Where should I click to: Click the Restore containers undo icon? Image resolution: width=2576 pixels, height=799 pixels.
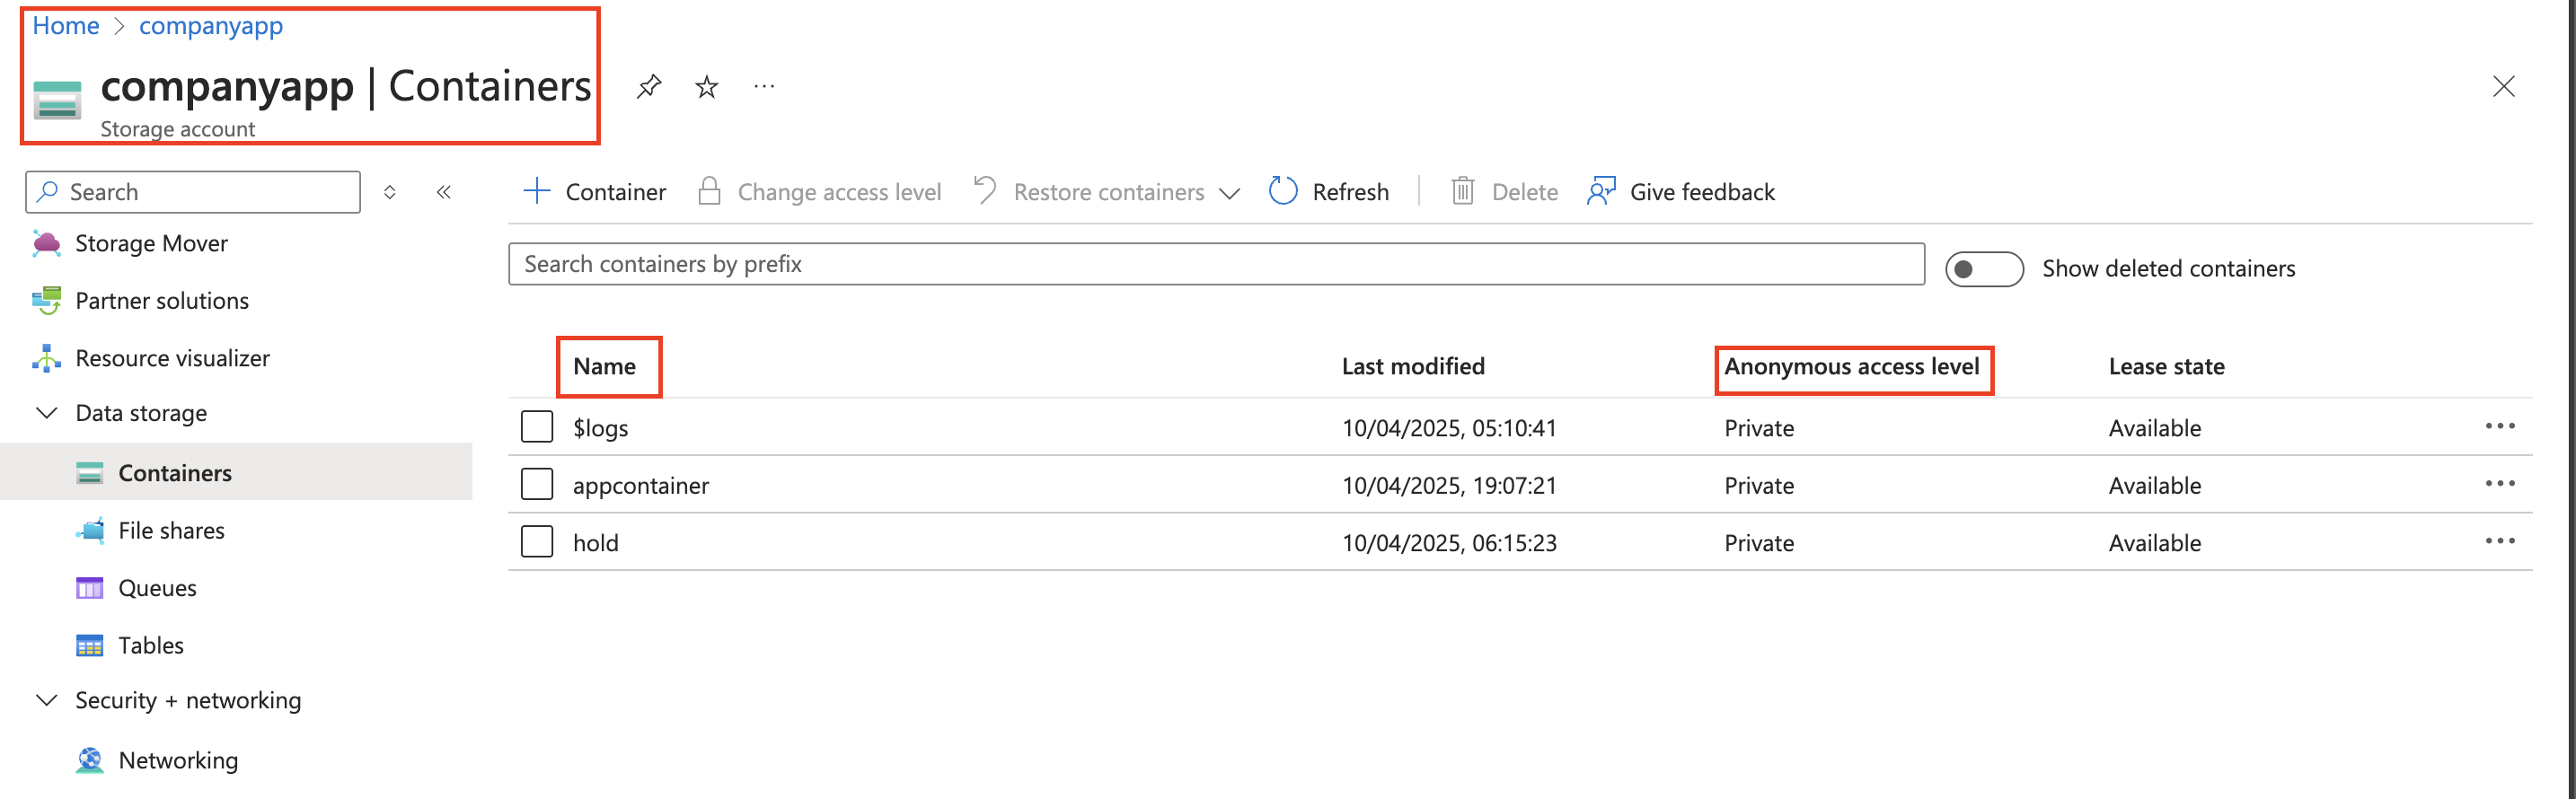coord(985,189)
